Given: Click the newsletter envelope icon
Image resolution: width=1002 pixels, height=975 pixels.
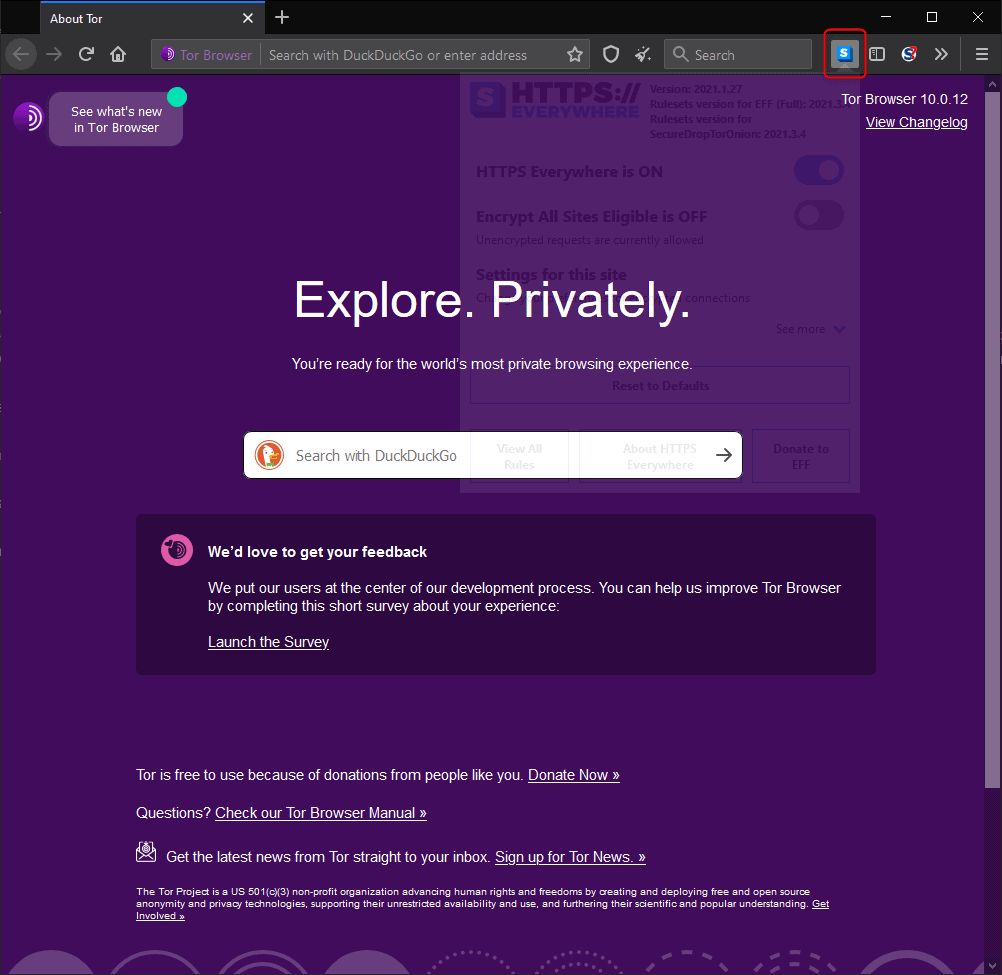Looking at the screenshot, I should click(x=146, y=852).
